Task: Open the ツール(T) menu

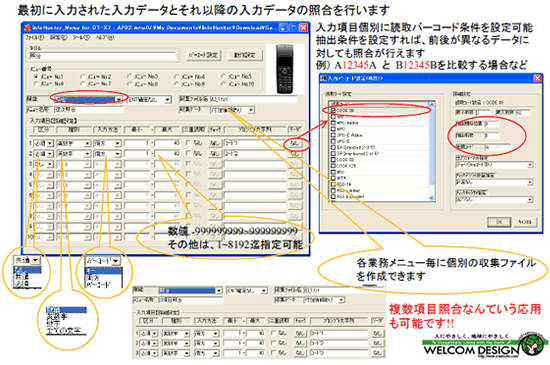Action: click(81, 37)
